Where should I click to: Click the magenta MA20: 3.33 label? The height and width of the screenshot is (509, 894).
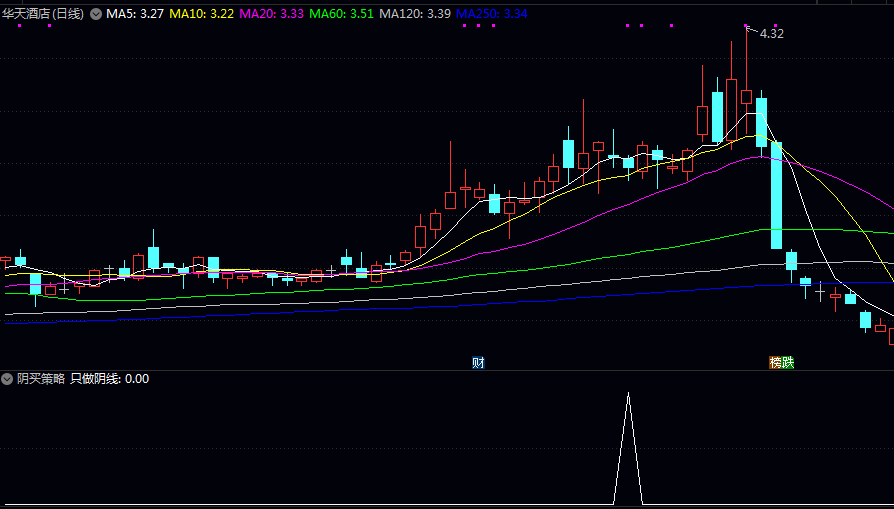click(272, 14)
